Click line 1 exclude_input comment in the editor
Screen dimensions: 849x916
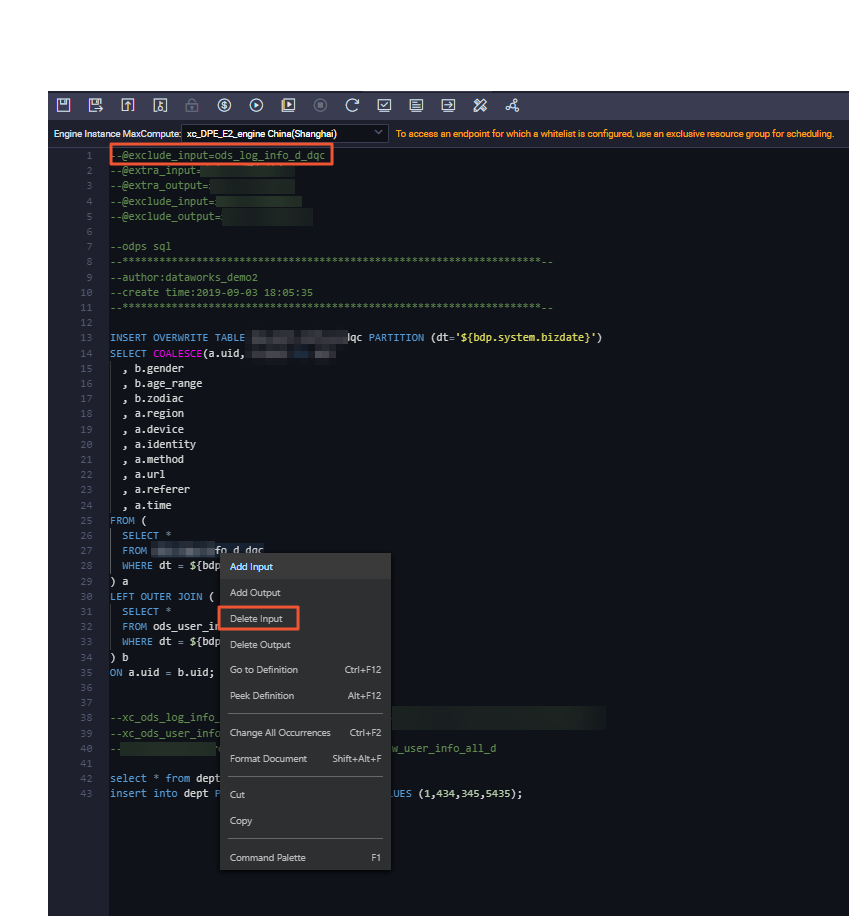[220, 156]
